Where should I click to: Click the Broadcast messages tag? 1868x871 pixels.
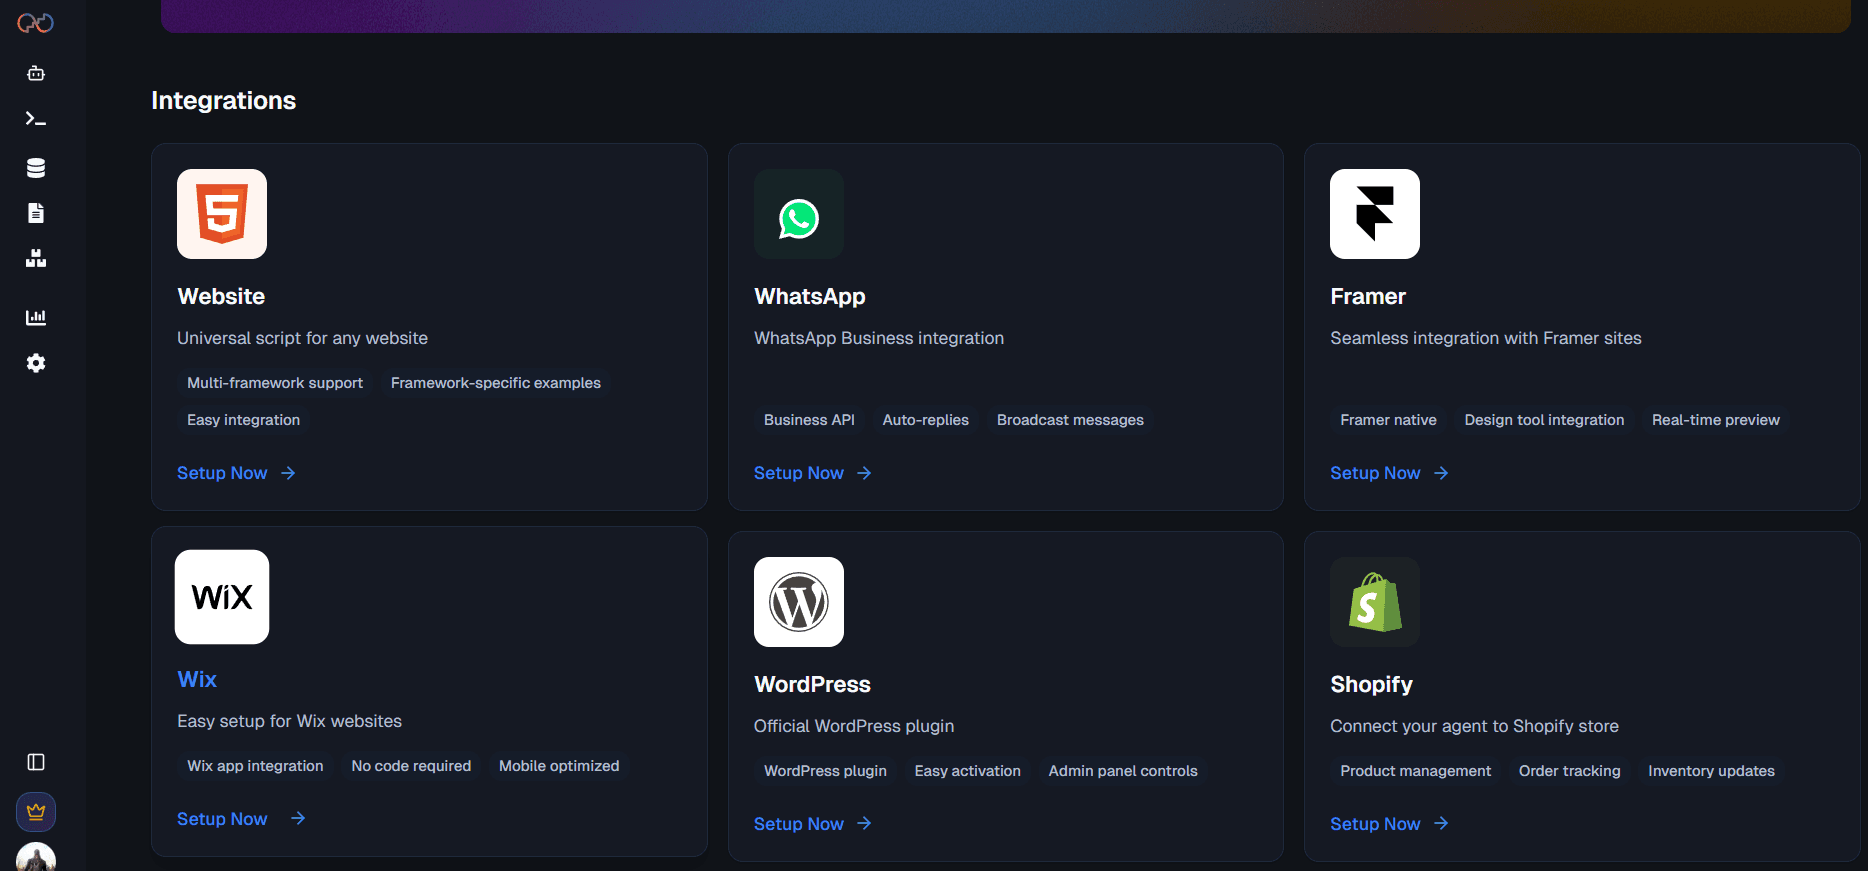point(1070,420)
